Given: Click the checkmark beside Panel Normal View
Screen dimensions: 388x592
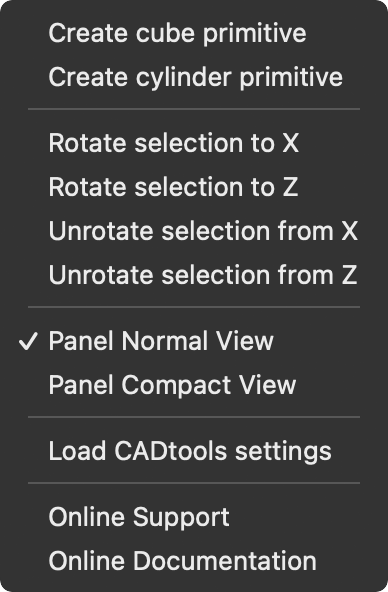Looking at the screenshot, I should tap(28, 341).
